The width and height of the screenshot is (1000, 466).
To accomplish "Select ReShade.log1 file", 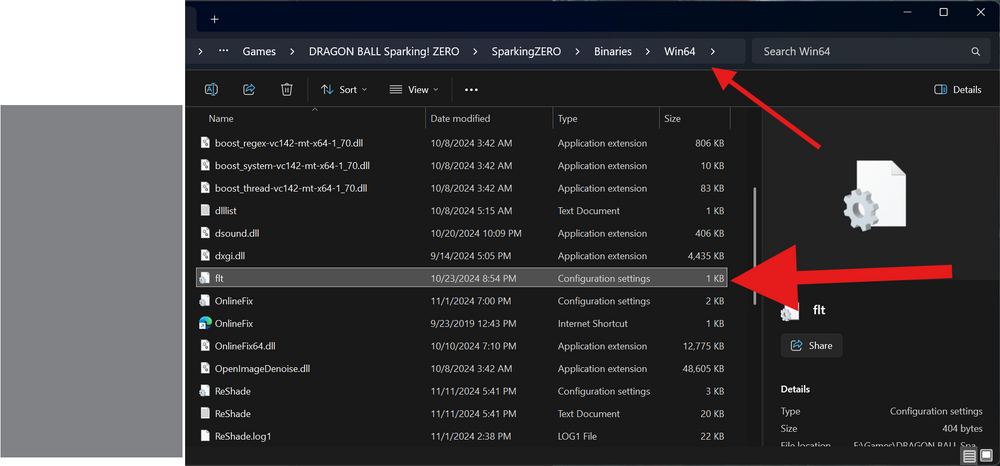I will (x=462, y=436).
